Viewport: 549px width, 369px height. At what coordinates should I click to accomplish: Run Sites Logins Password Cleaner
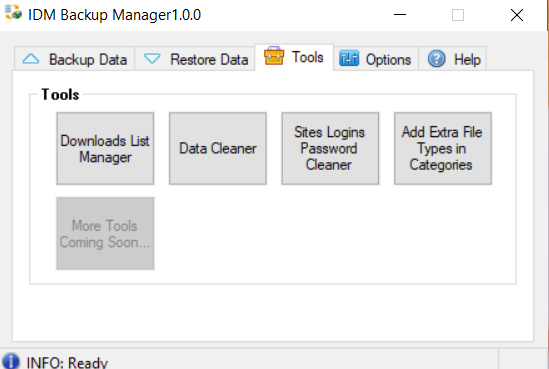pos(330,148)
